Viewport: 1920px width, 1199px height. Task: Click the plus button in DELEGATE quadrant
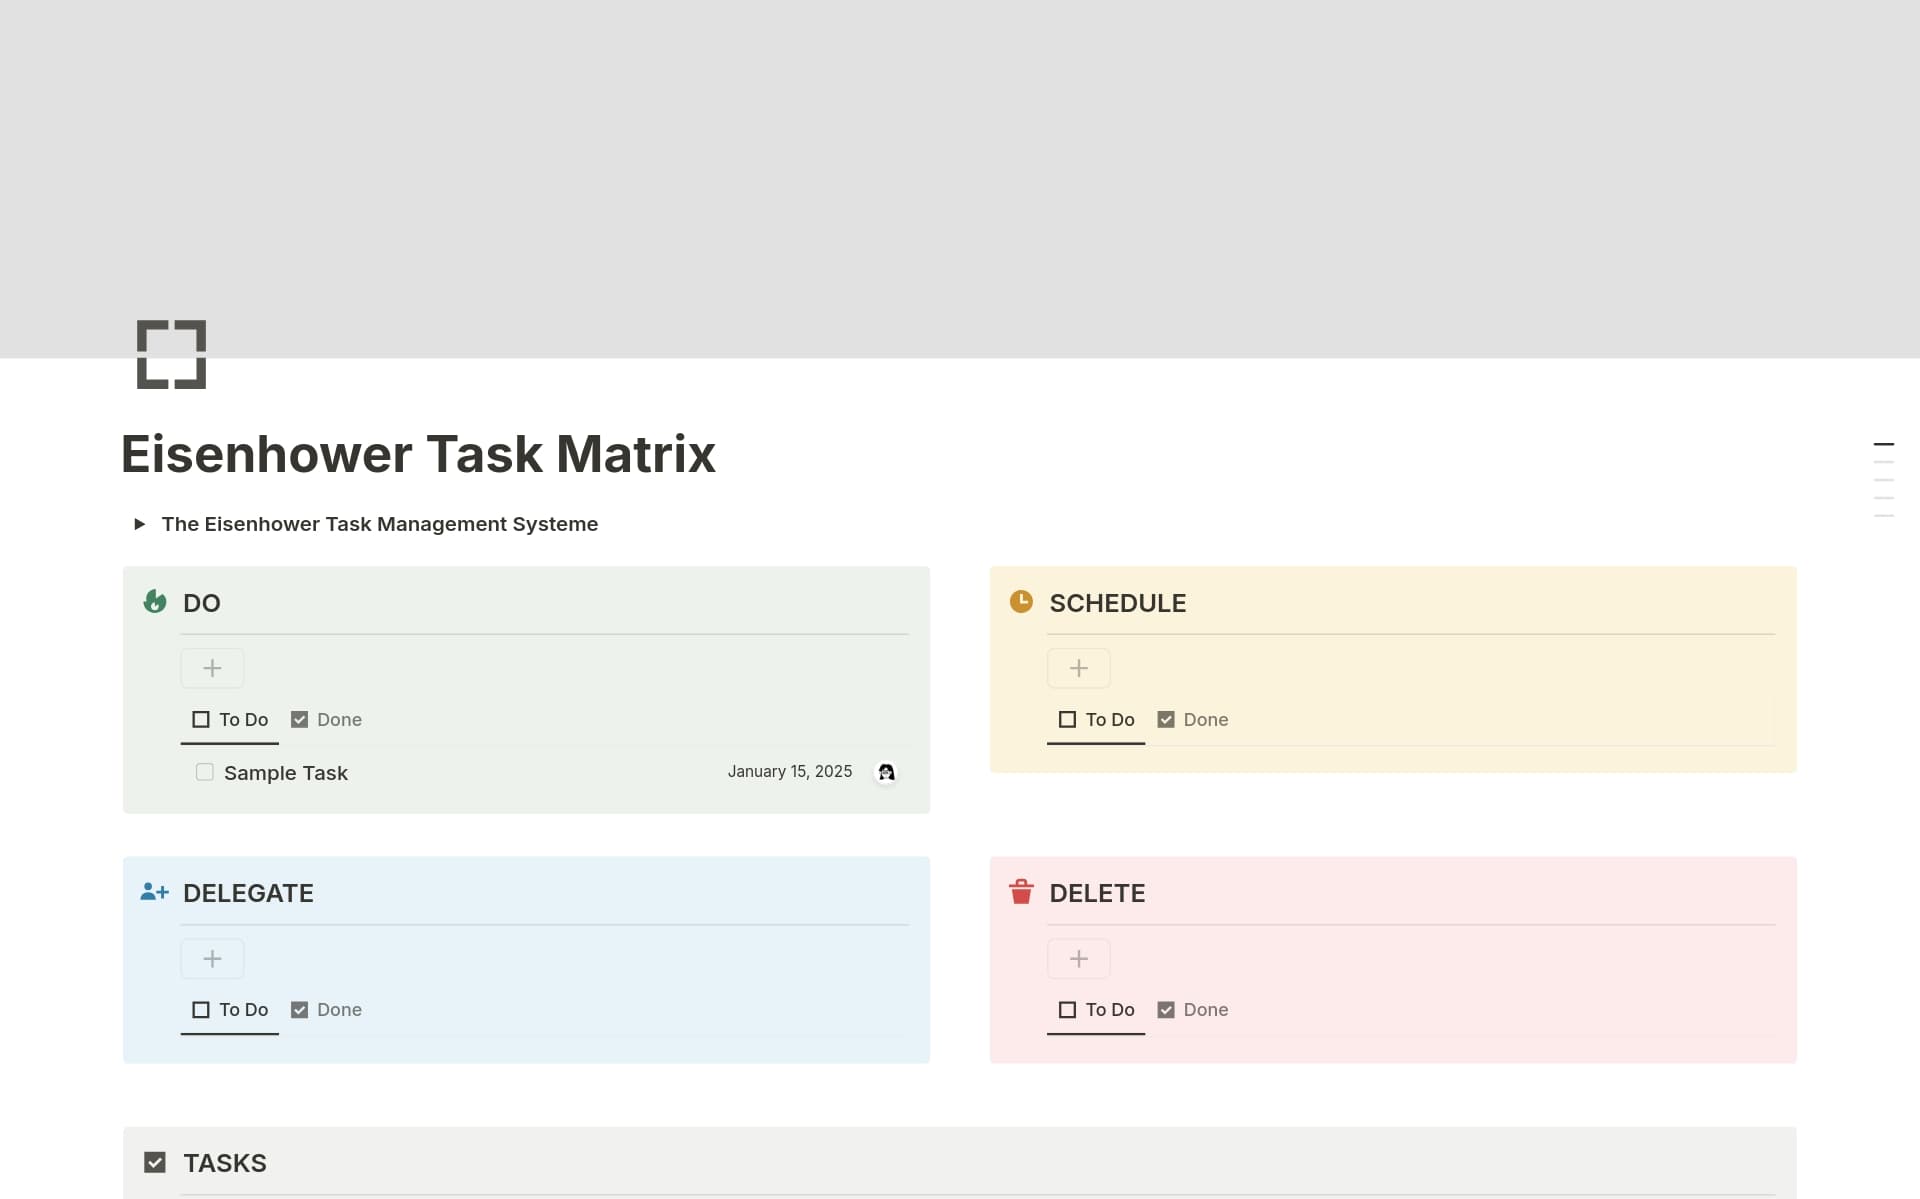click(x=212, y=958)
